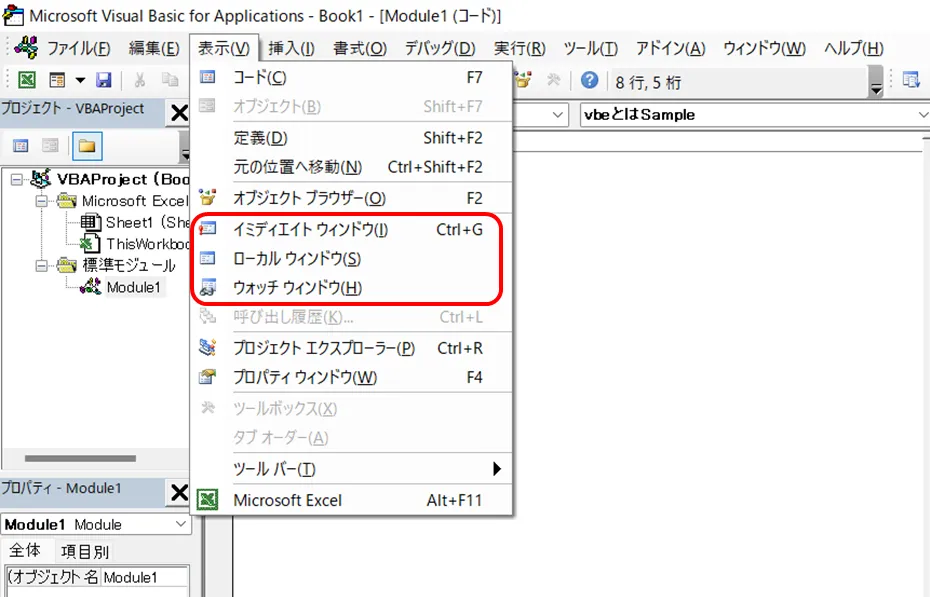The width and height of the screenshot is (930, 597).
Task: Select Module1 in the project tree
Action: 133,288
